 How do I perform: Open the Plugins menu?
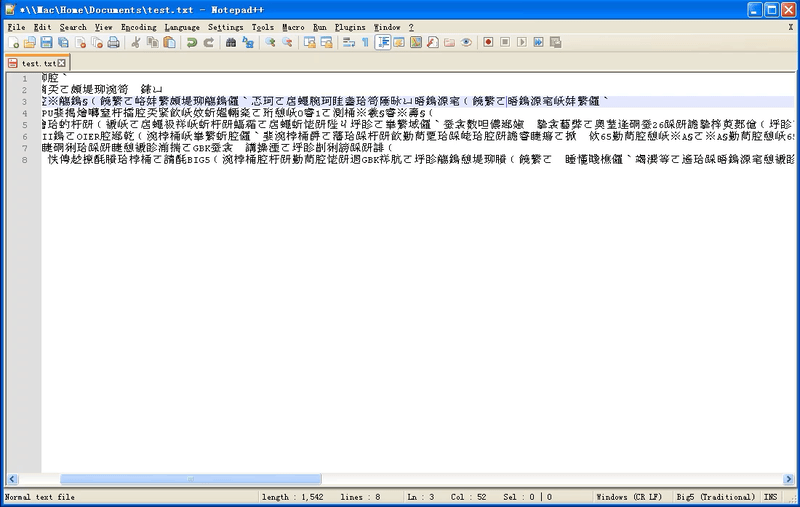(x=350, y=28)
